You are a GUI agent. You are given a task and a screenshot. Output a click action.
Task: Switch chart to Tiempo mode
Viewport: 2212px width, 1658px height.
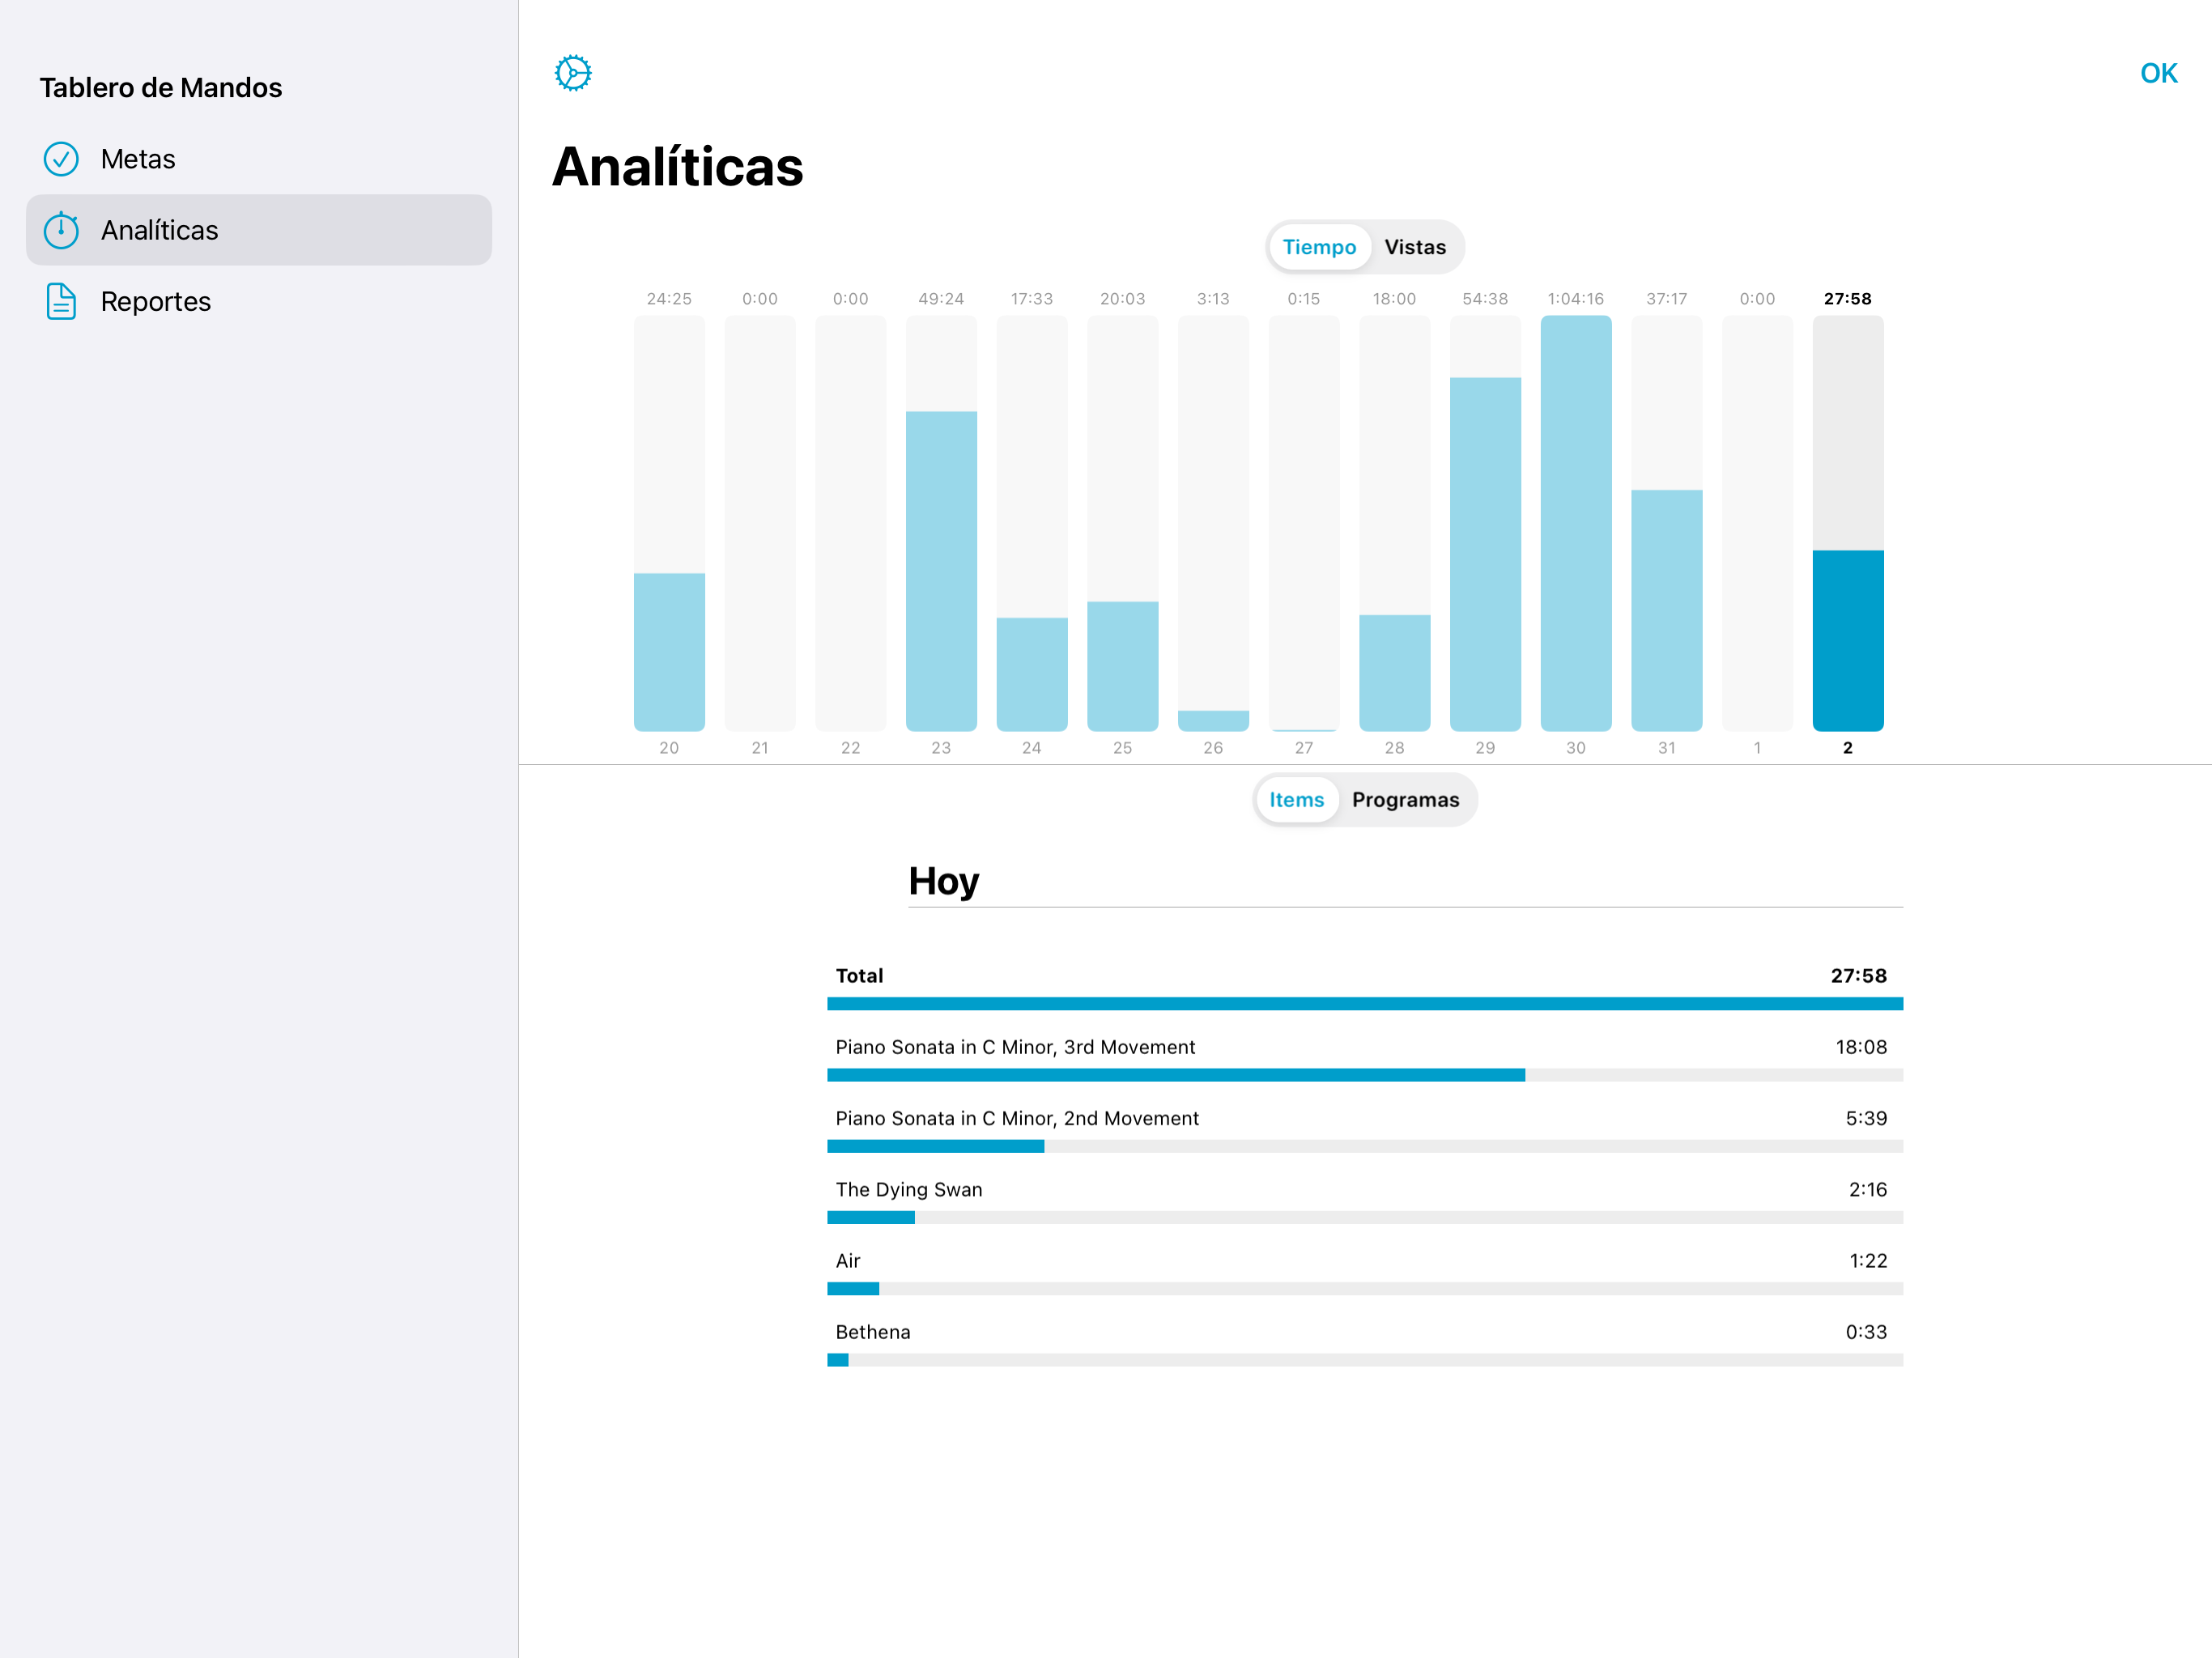pos(1318,247)
